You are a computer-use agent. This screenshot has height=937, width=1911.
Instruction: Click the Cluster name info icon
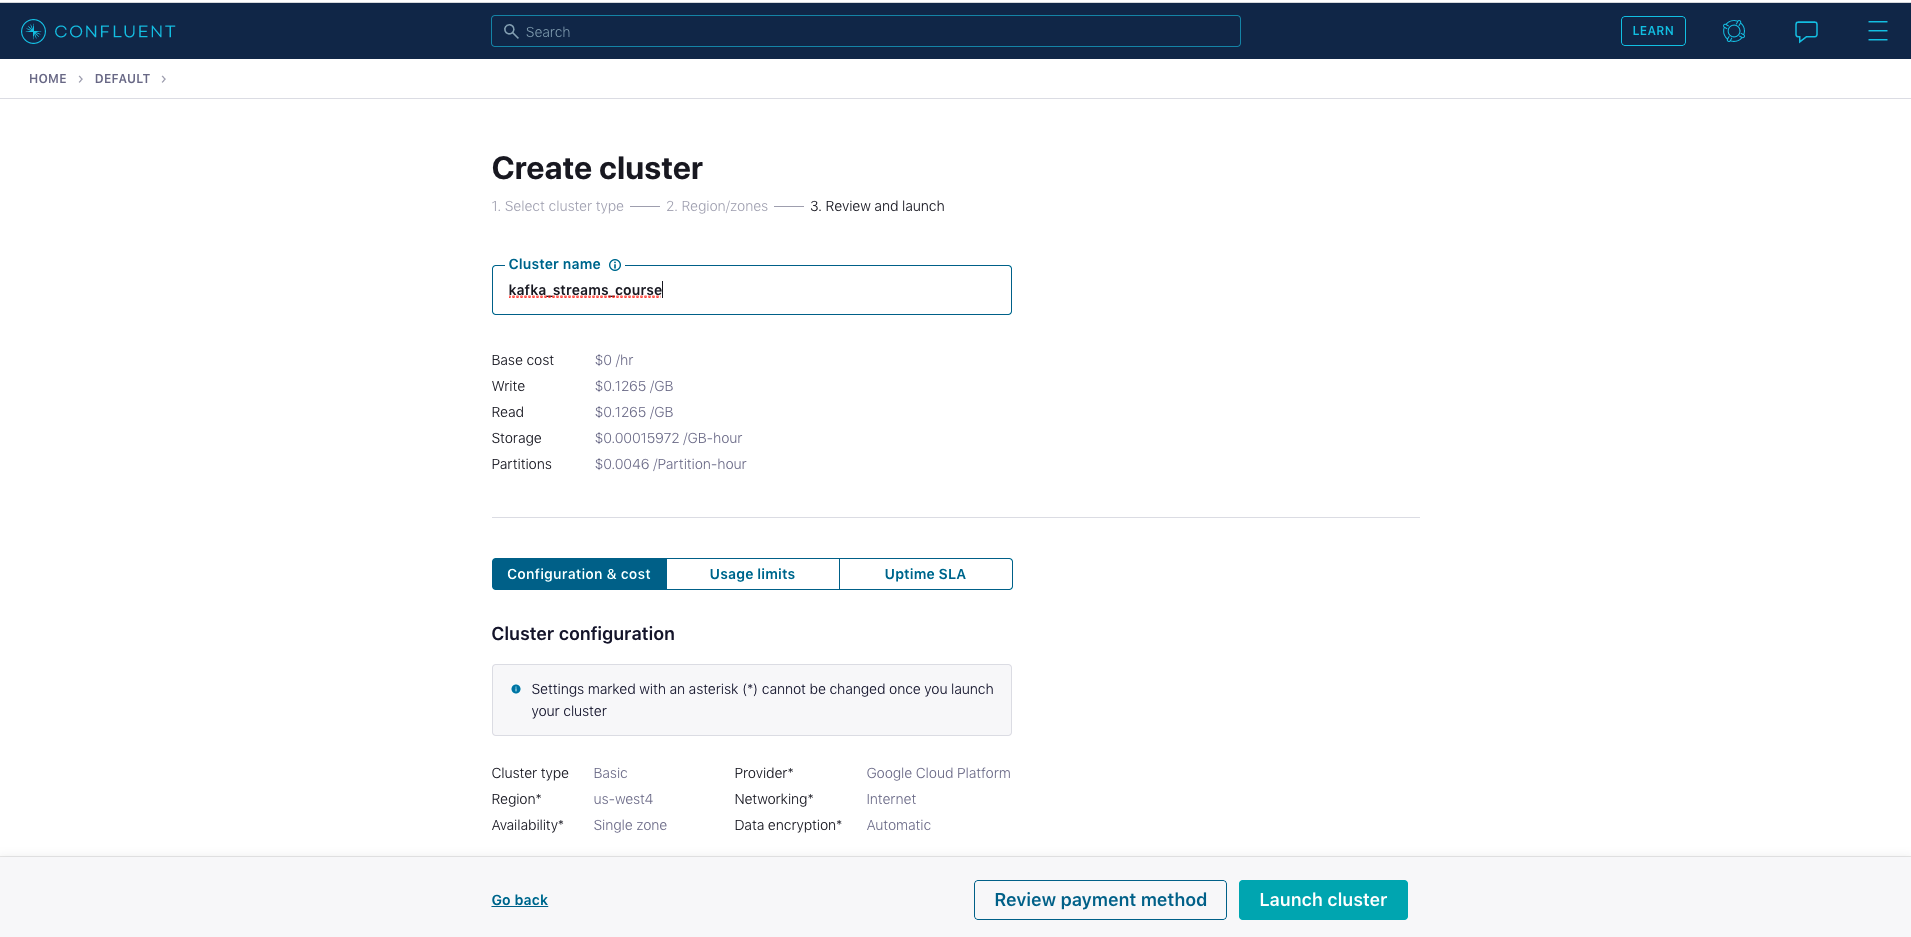(x=615, y=265)
